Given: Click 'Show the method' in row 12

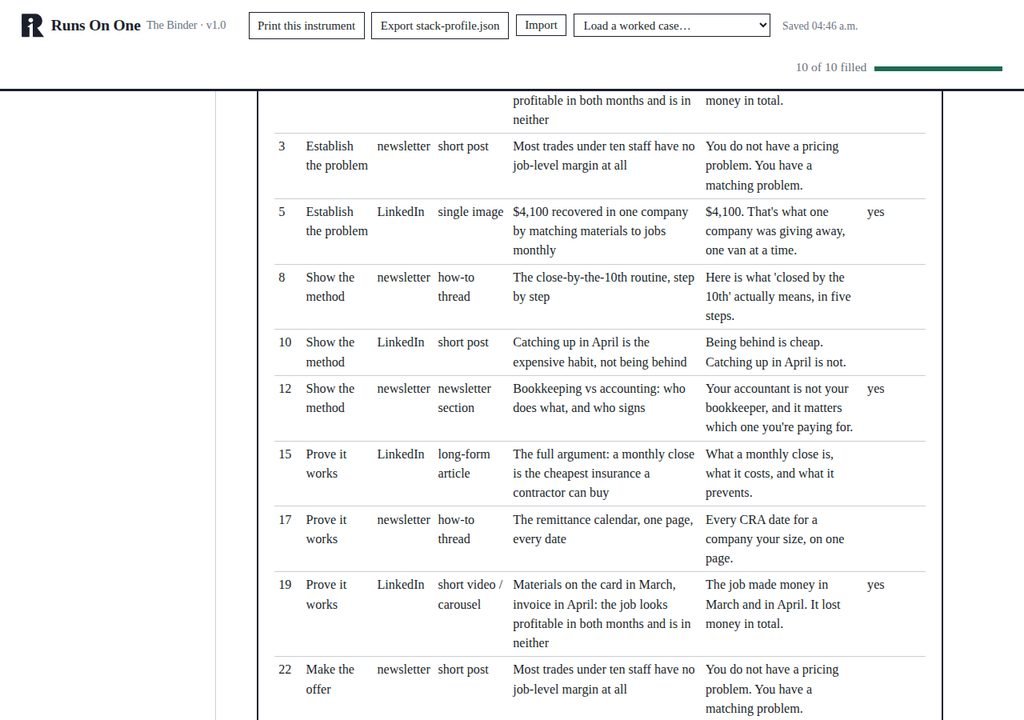Looking at the screenshot, I should pos(330,398).
